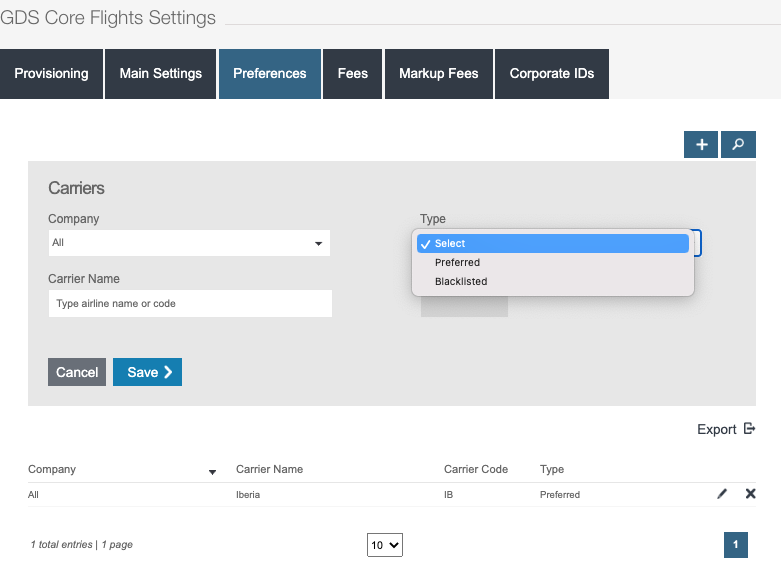Click the plus icon to add carrier
Viewport: 781px width, 582px height.
pos(701,145)
